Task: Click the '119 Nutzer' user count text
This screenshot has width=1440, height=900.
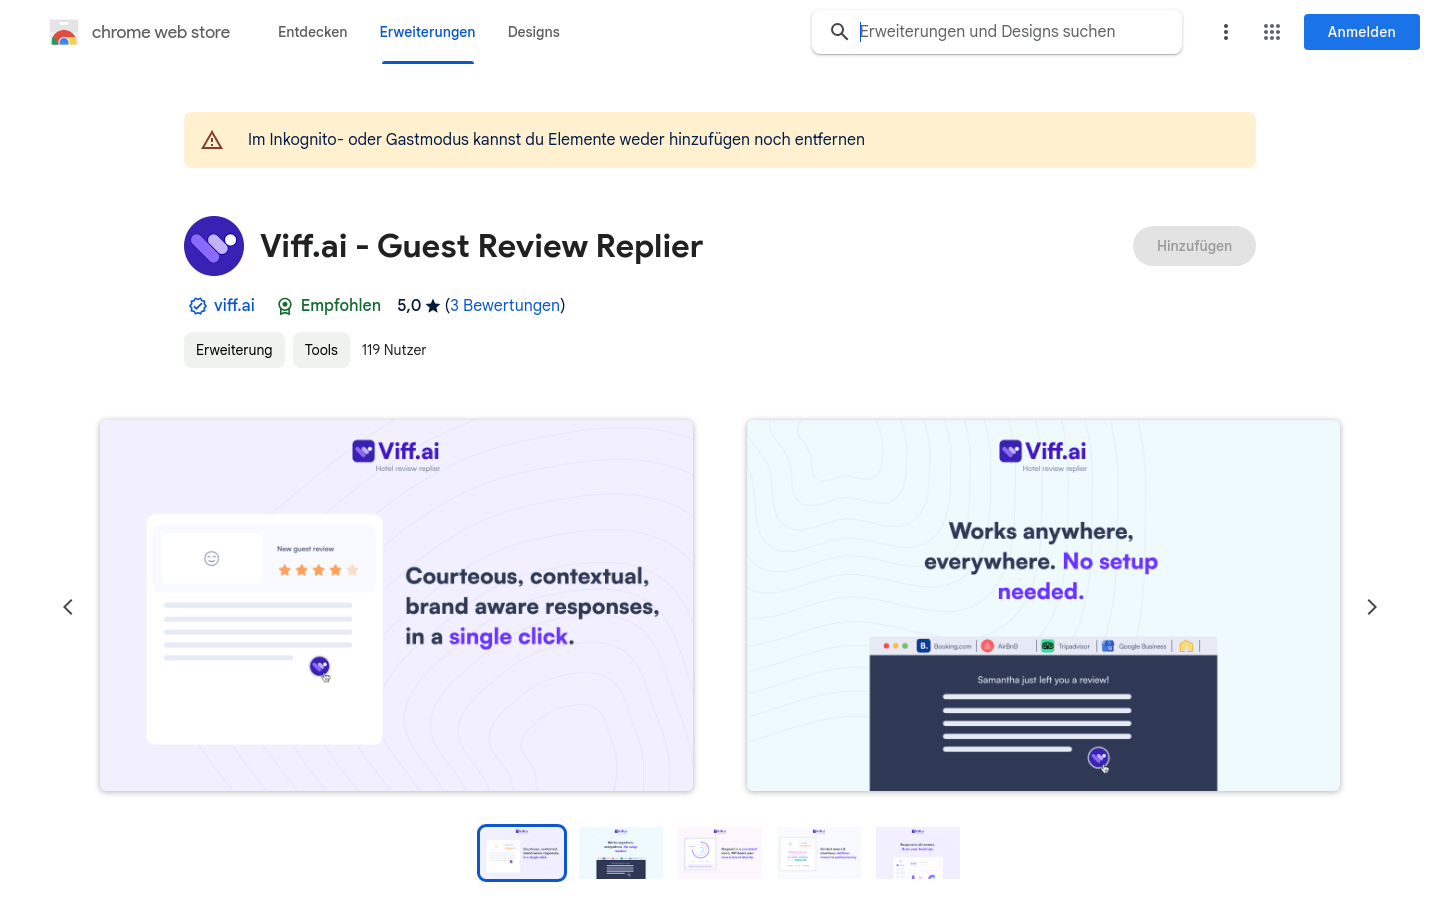Action: coord(394,350)
